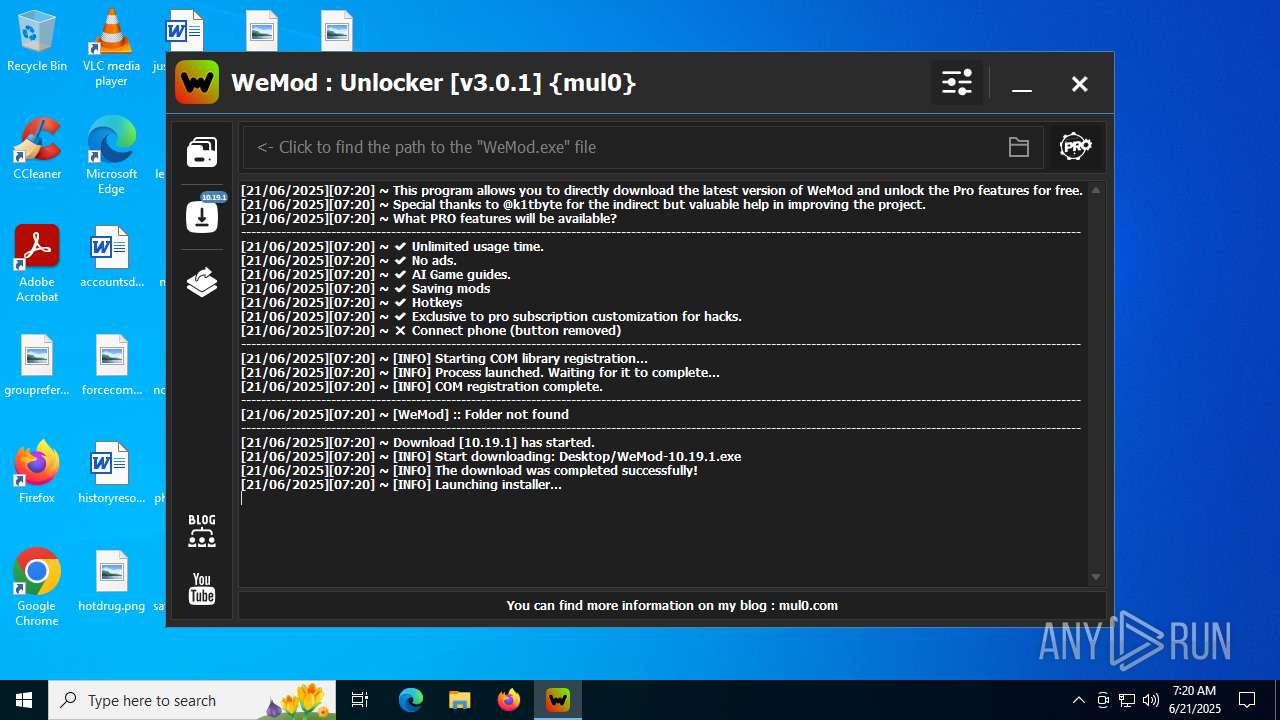Select the Google Chrome desktop shortcut
Image resolution: width=1280 pixels, height=720 pixels.
(37, 588)
